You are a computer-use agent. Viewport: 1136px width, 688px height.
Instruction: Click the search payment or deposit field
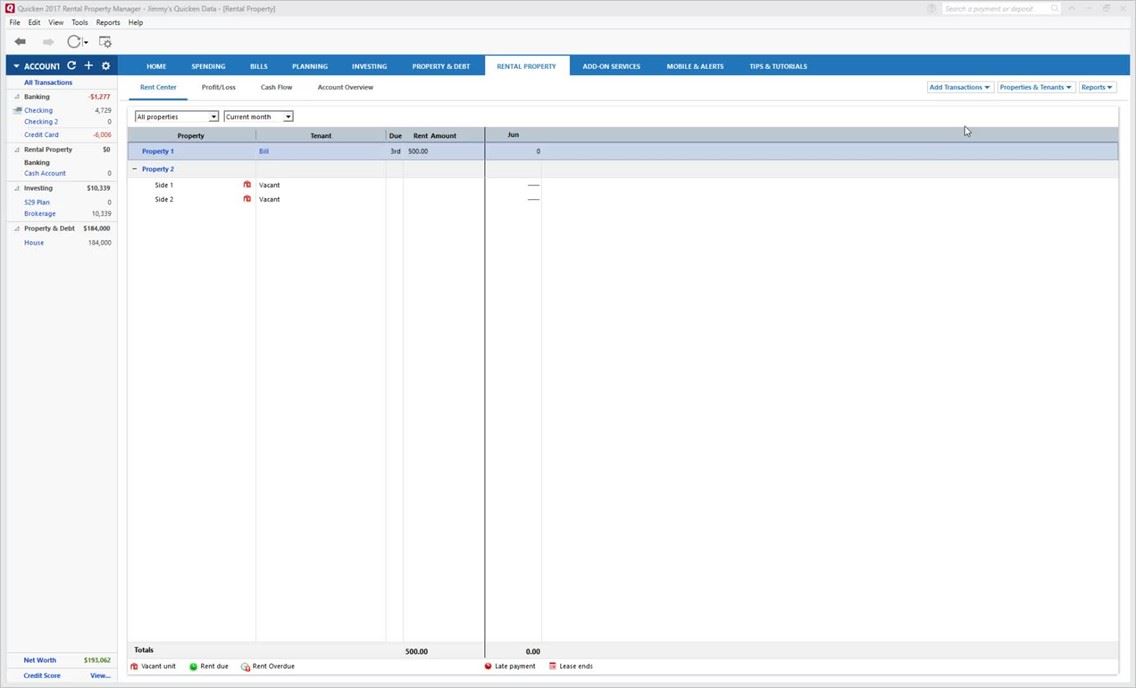tap(1000, 9)
